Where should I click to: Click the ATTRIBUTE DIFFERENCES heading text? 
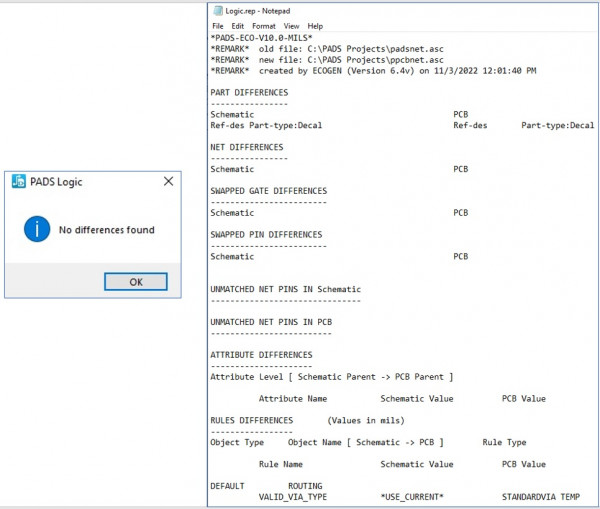tap(261, 355)
